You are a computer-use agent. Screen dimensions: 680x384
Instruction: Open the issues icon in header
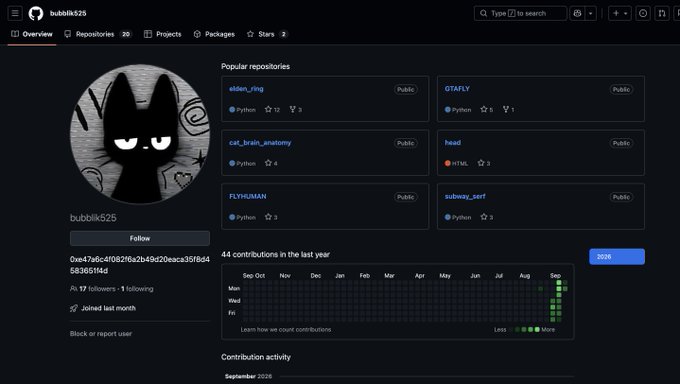coord(643,13)
